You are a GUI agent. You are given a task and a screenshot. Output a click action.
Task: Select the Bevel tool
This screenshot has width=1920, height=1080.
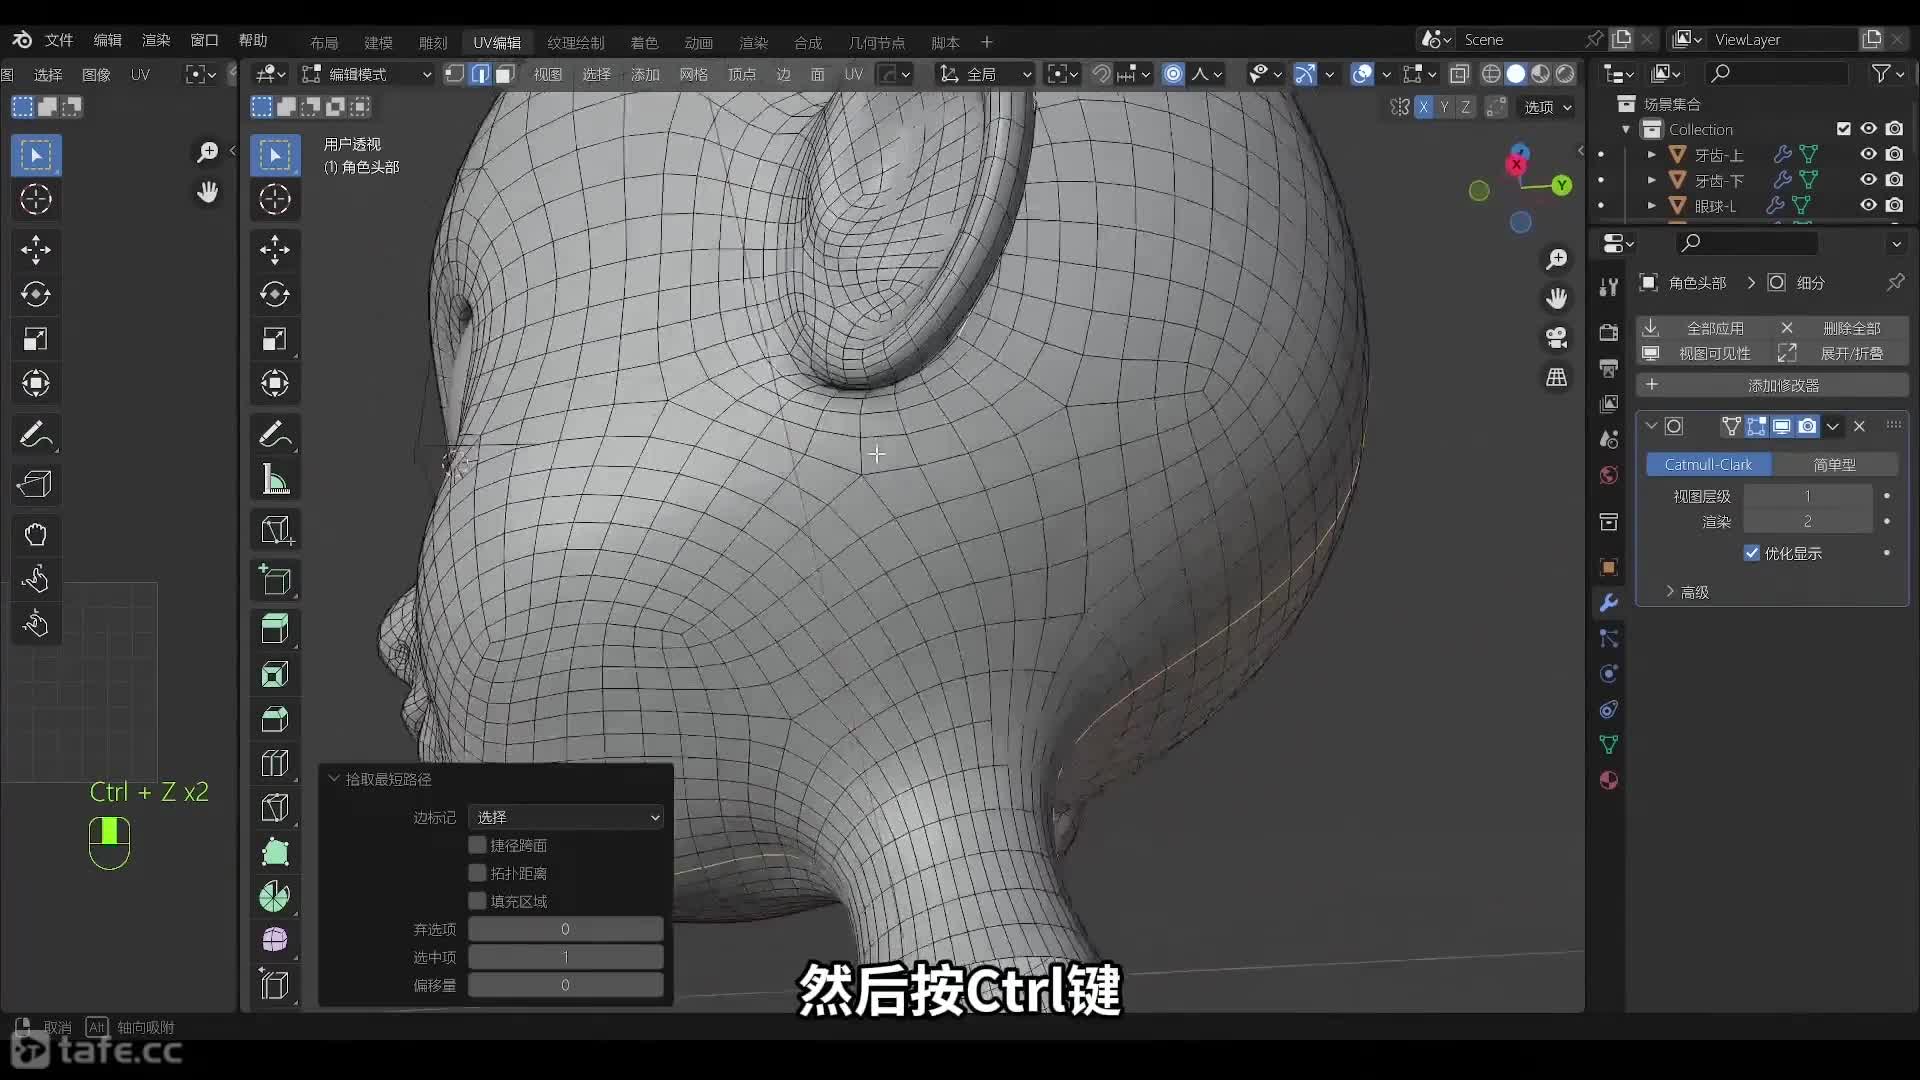pos(275,719)
